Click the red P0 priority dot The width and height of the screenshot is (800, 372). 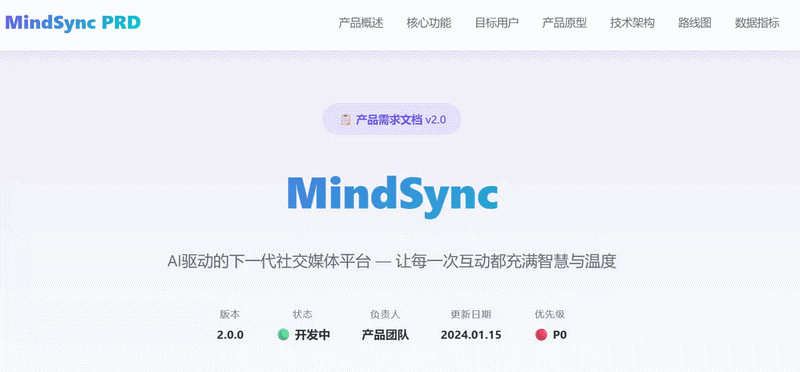click(x=541, y=335)
